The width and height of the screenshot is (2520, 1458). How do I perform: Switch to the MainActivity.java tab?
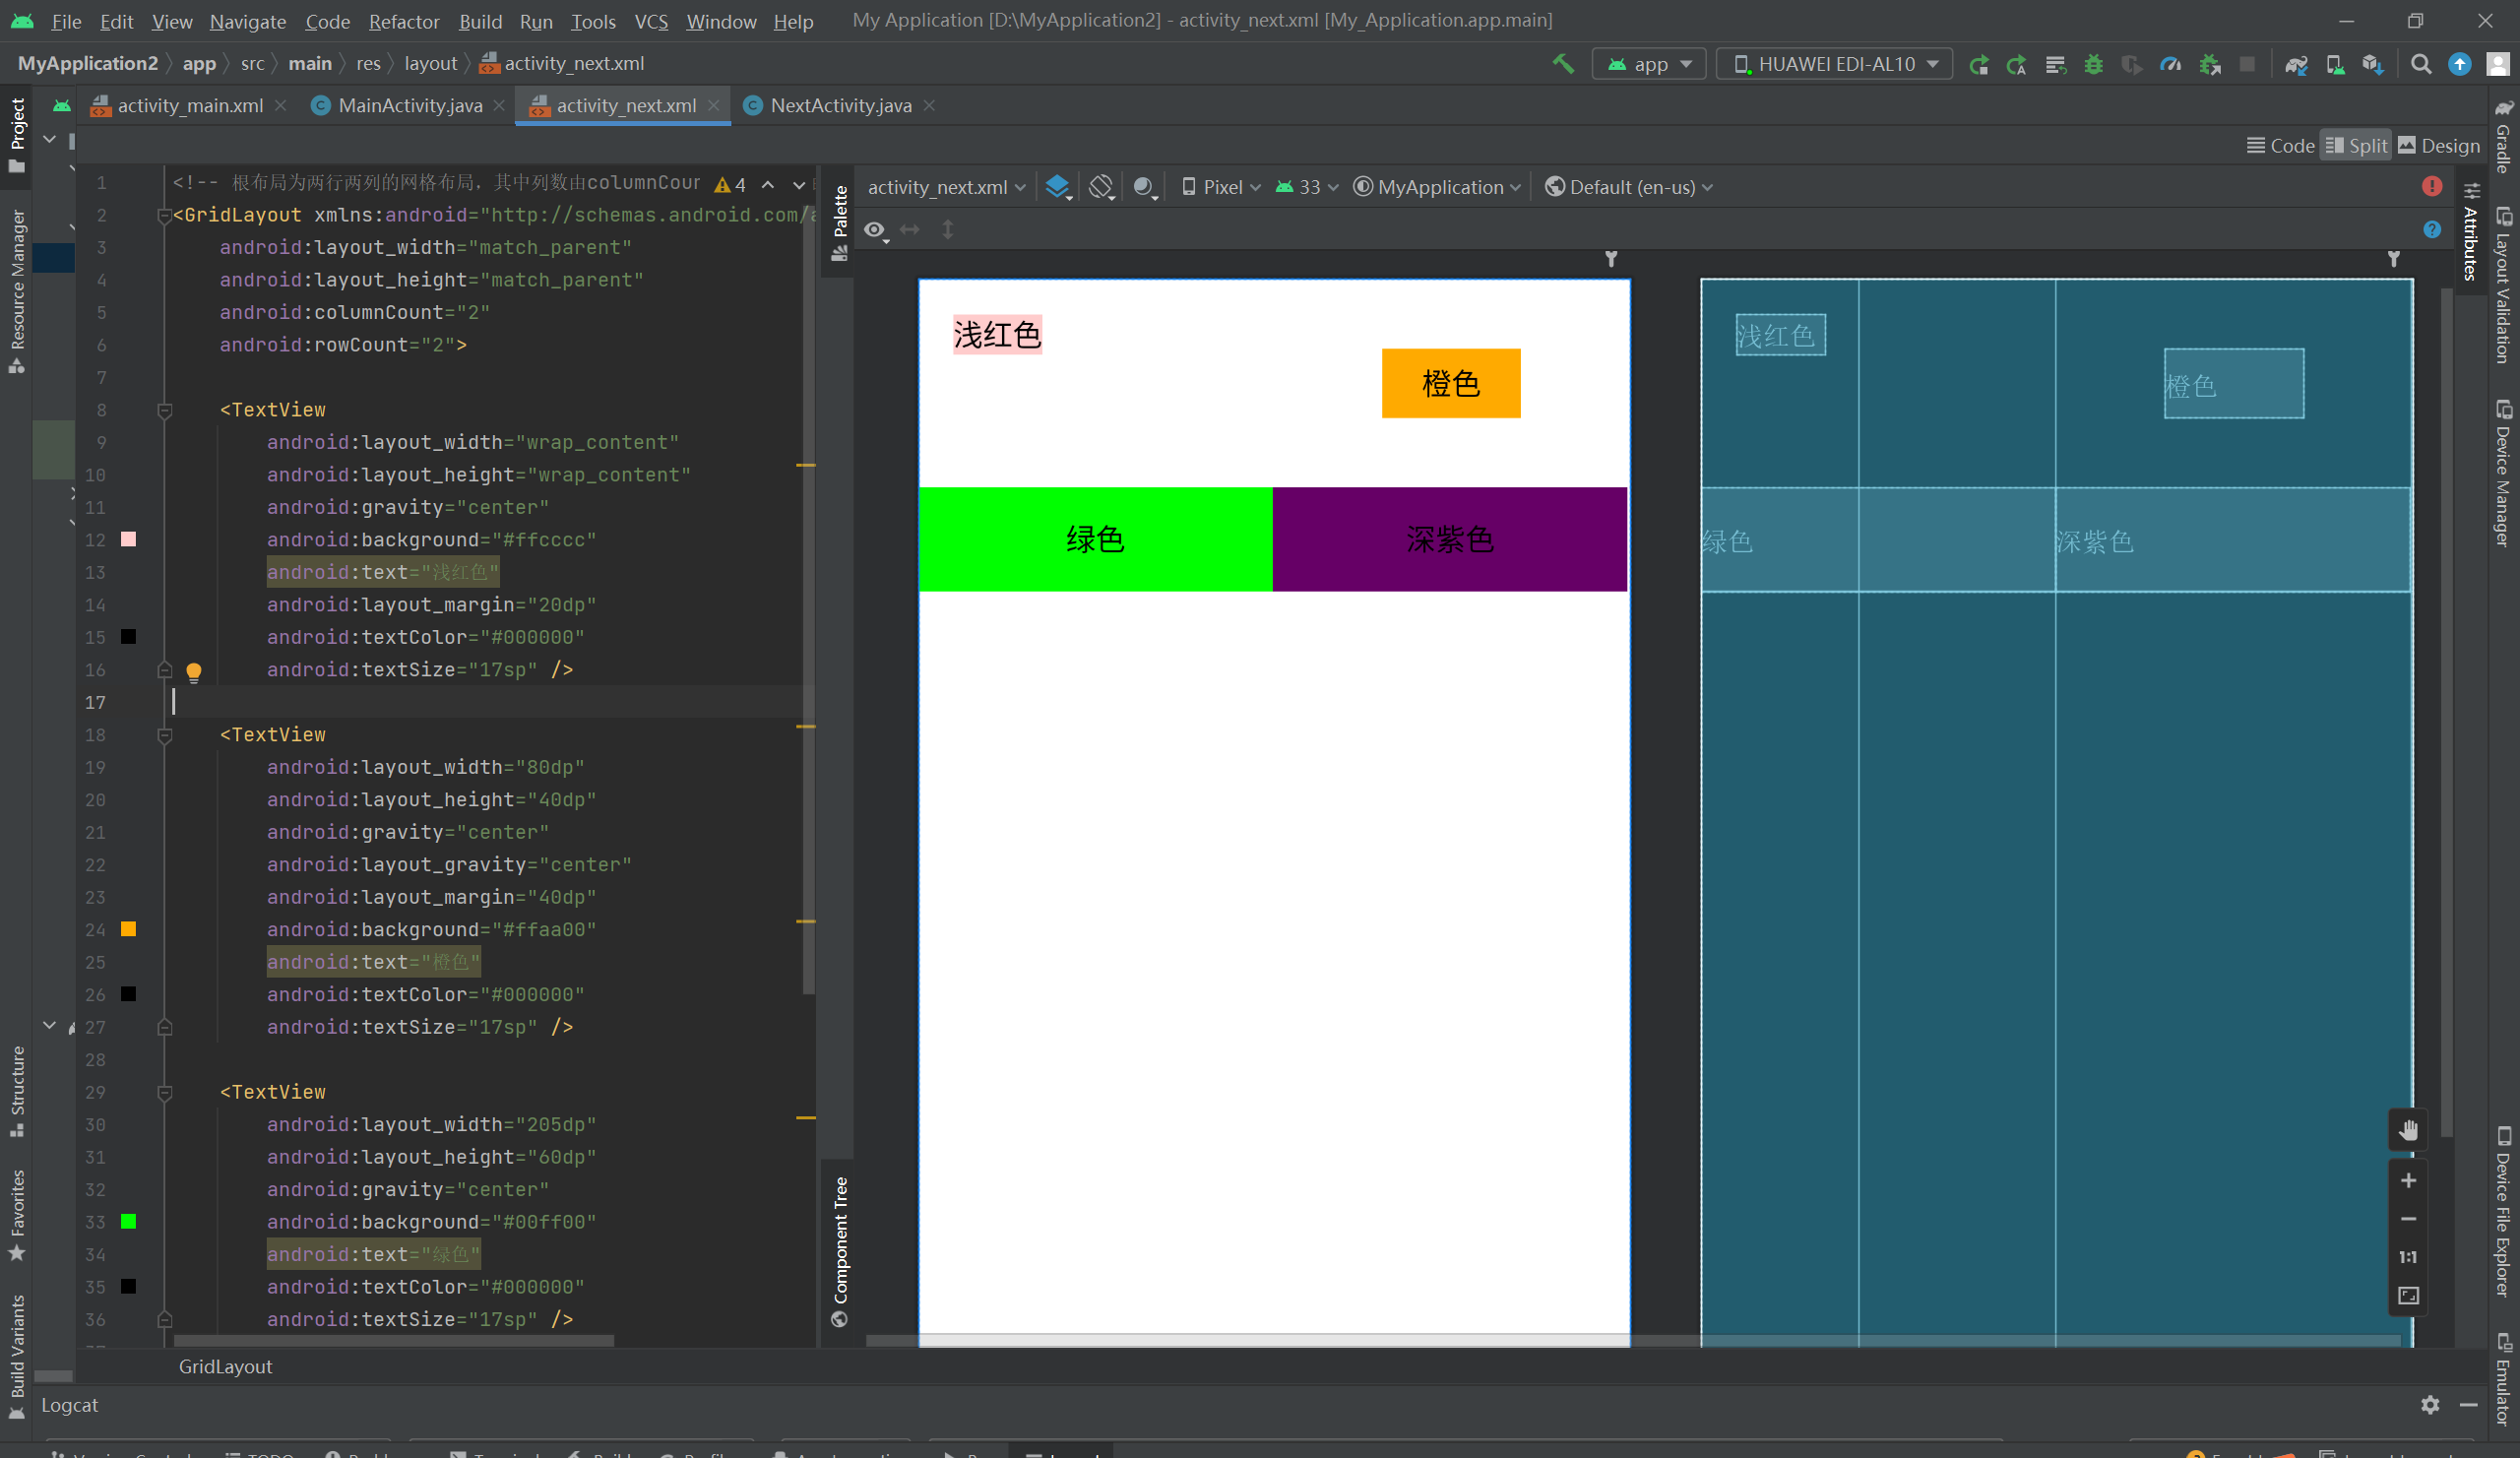click(409, 106)
